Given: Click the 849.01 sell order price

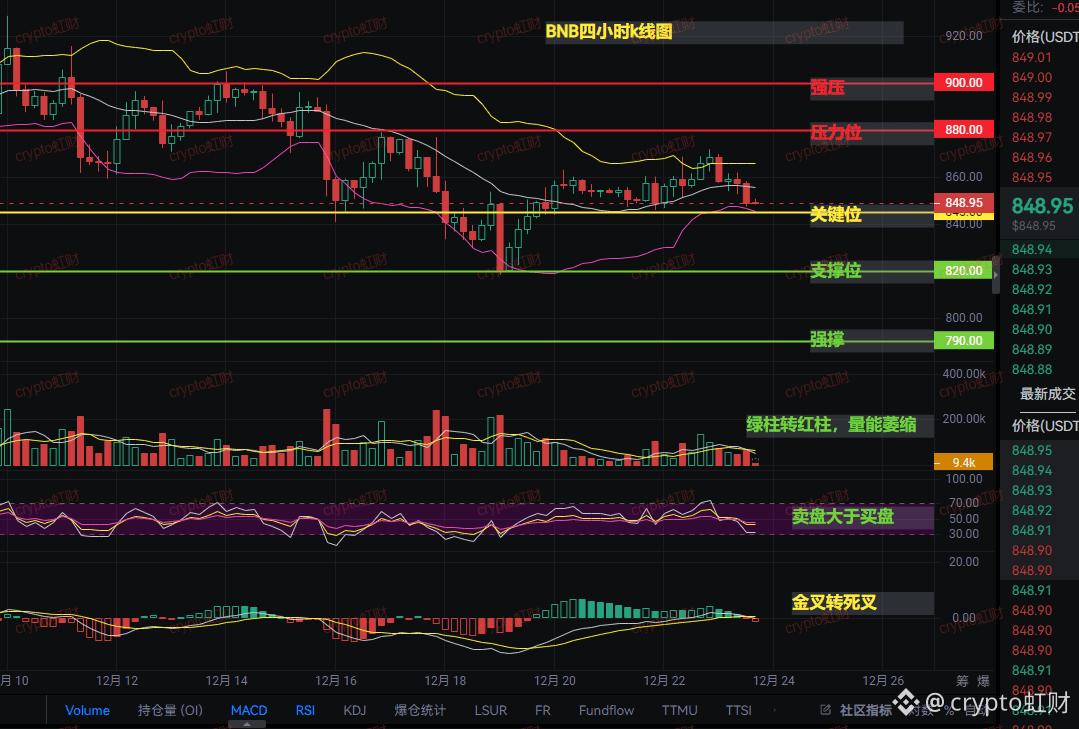Looking at the screenshot, I should coord(1032,57).
